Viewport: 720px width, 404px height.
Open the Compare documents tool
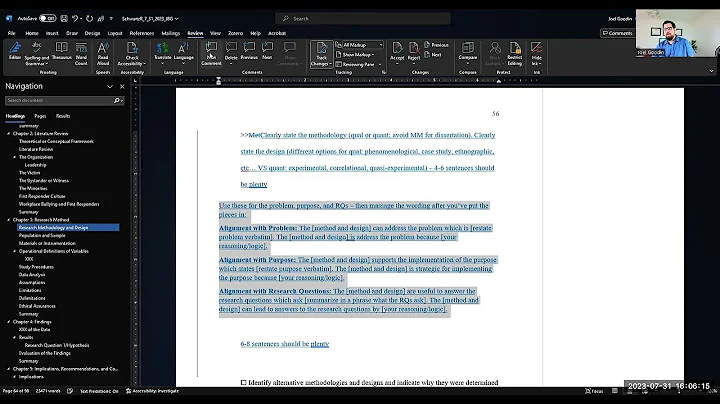click(467, 53)
